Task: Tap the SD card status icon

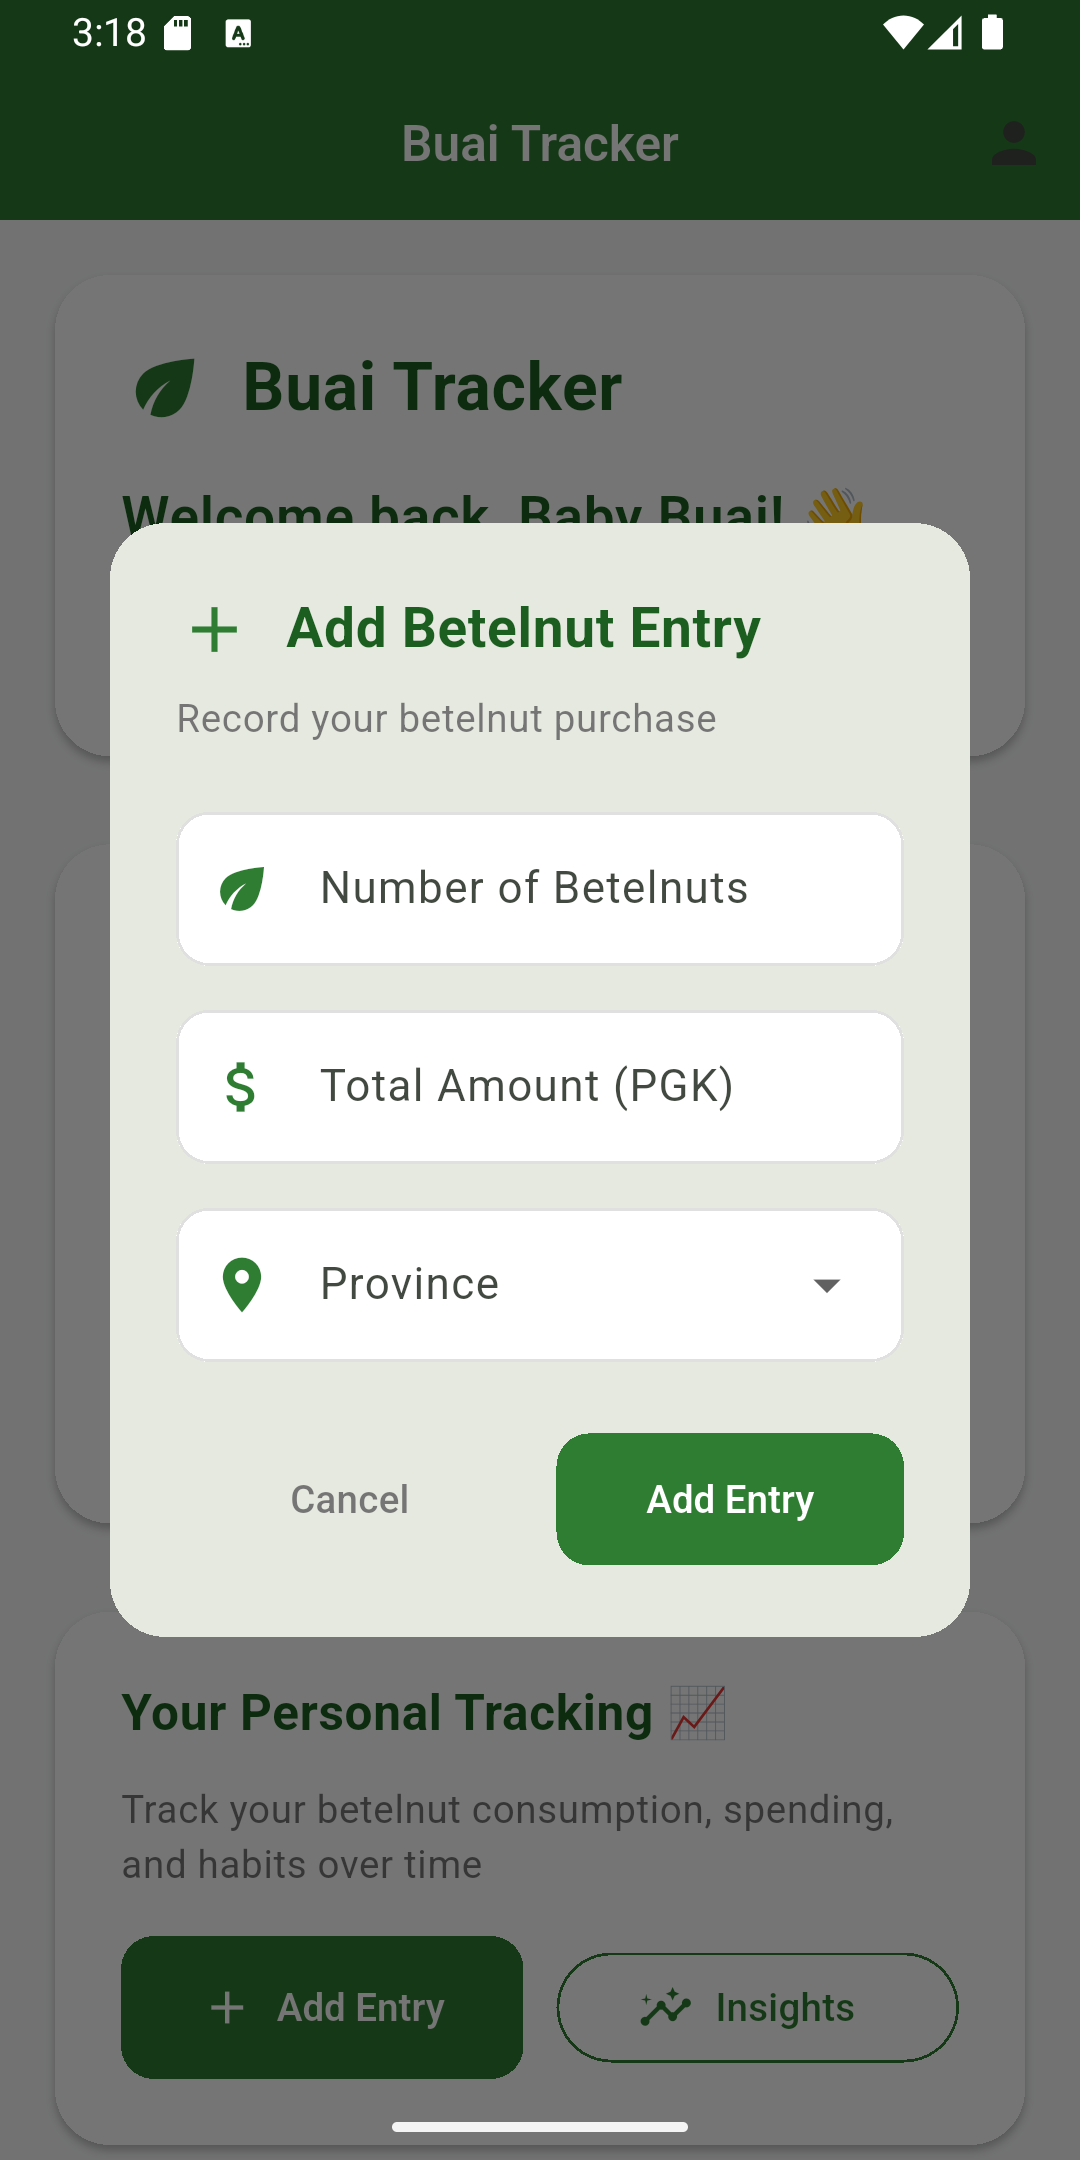Action: 178,33
